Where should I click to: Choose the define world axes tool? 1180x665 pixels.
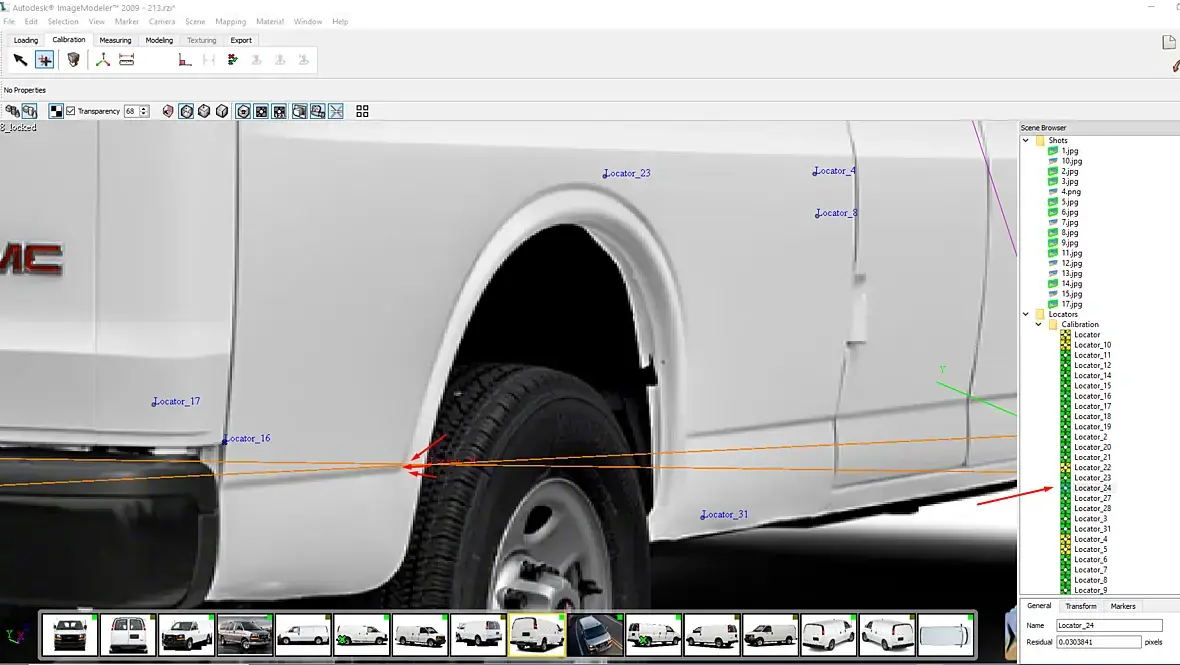coord(102,60)
